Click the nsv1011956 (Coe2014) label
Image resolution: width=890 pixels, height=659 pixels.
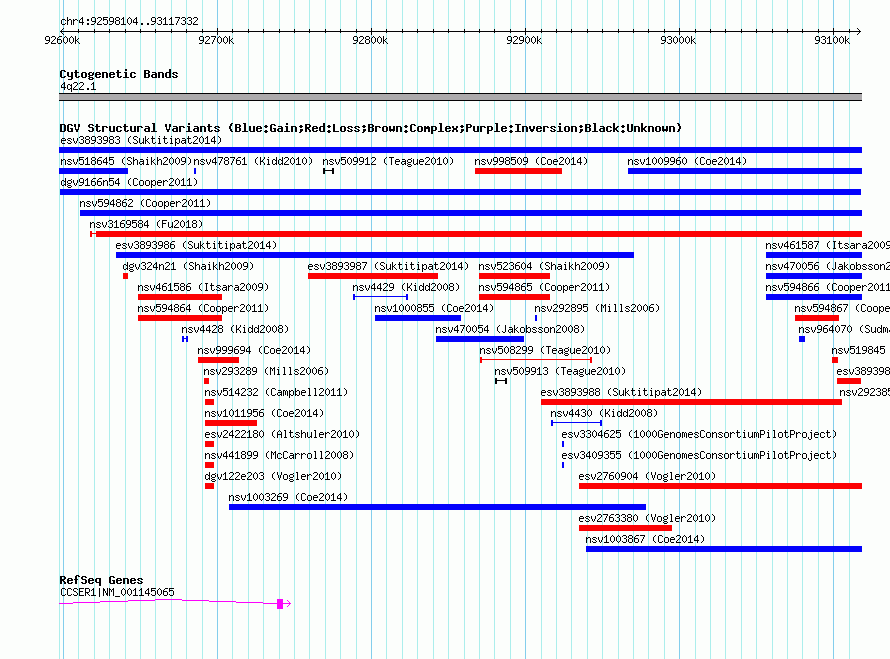[265, 413]
